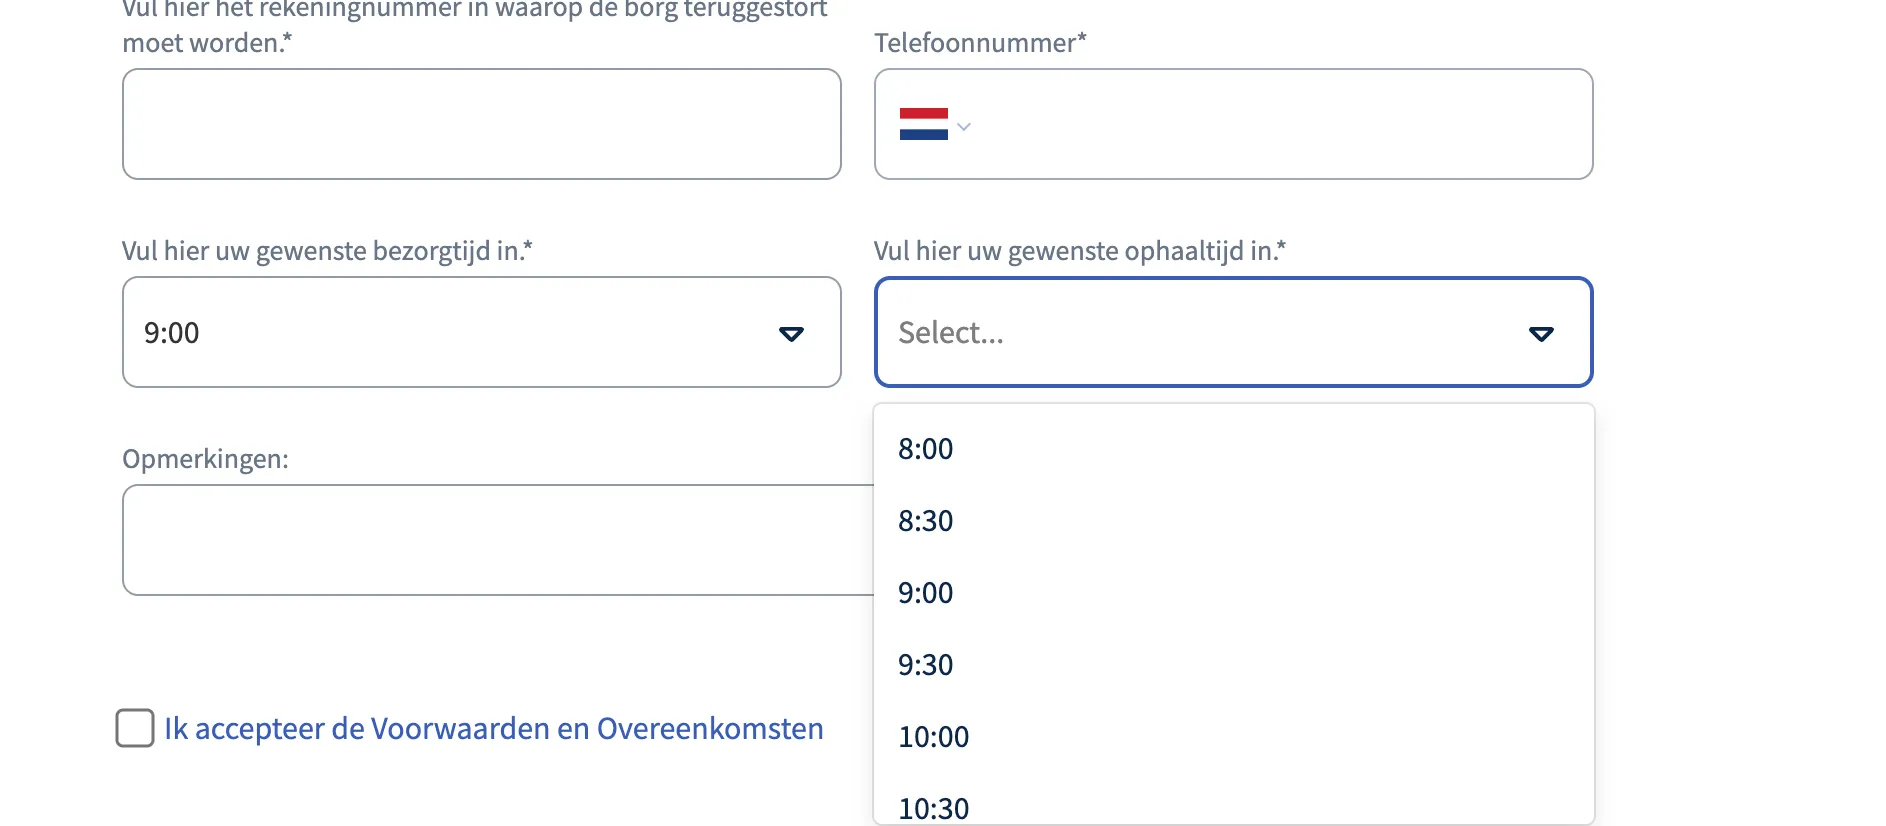This screenshot has width=1886, height=826.
Task: Select 9:30 in the pickup time list
Action: click(926, 665)
